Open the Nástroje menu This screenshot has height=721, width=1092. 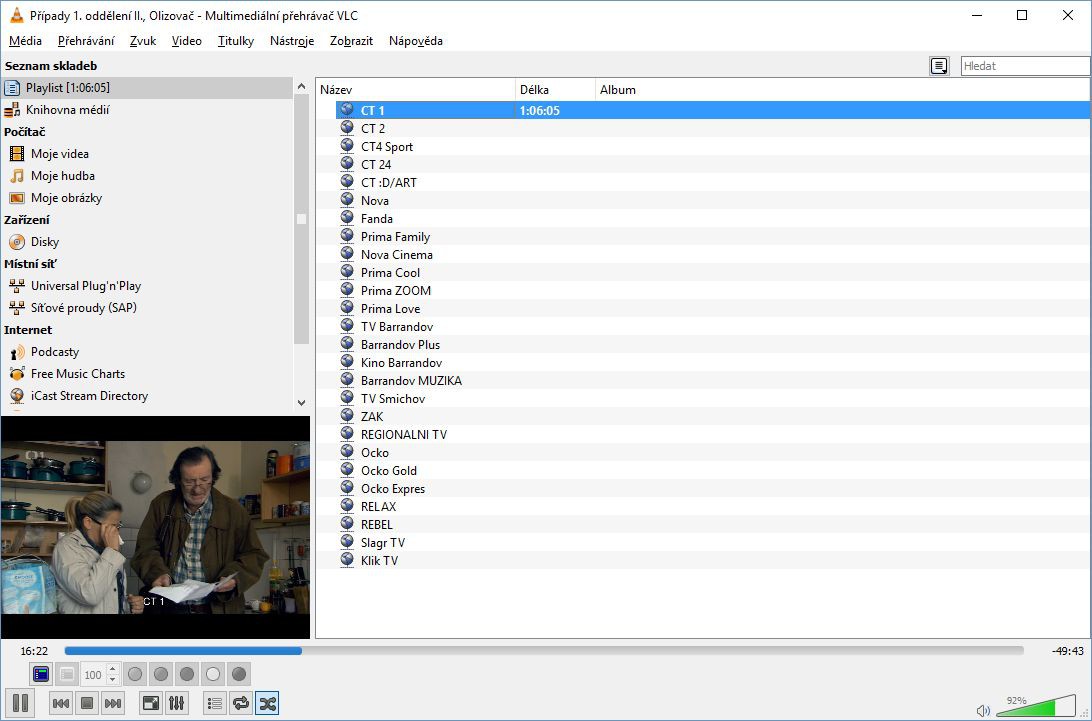[292, 41]
